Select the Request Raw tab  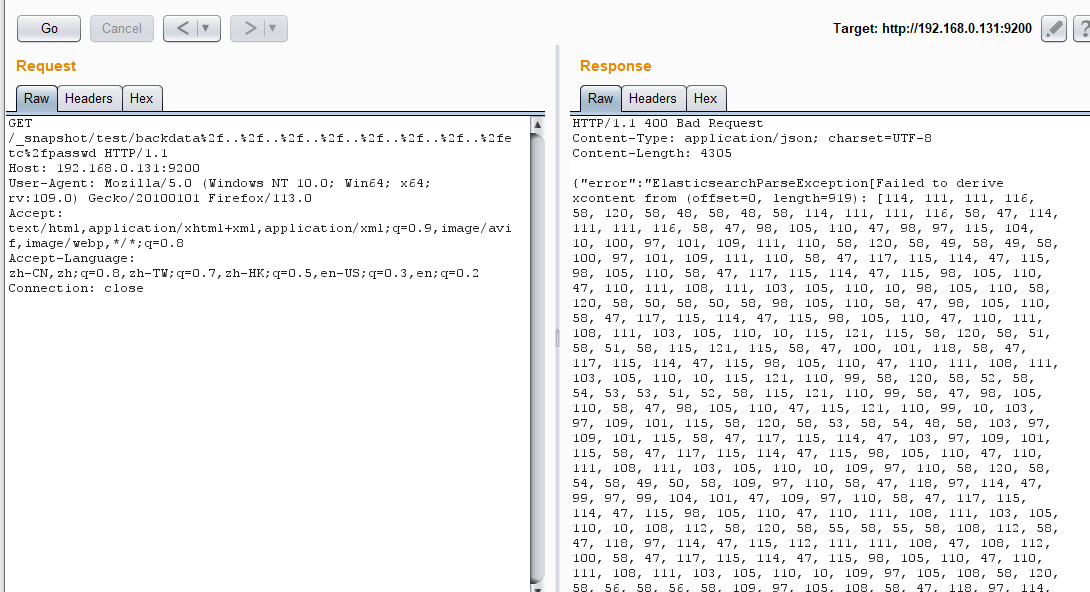pyautogui.click(x=36, y=99)
